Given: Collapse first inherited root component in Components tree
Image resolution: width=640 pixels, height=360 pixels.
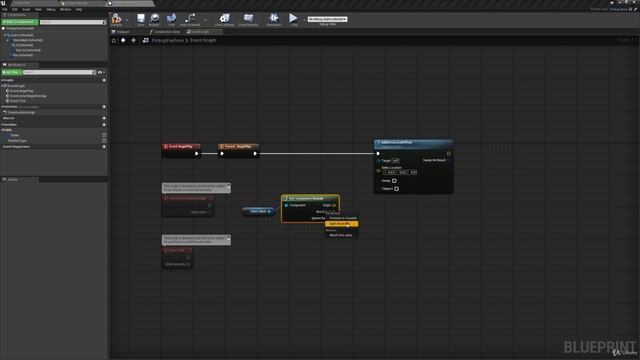Looking at the screenshot, I should (5, 35).
